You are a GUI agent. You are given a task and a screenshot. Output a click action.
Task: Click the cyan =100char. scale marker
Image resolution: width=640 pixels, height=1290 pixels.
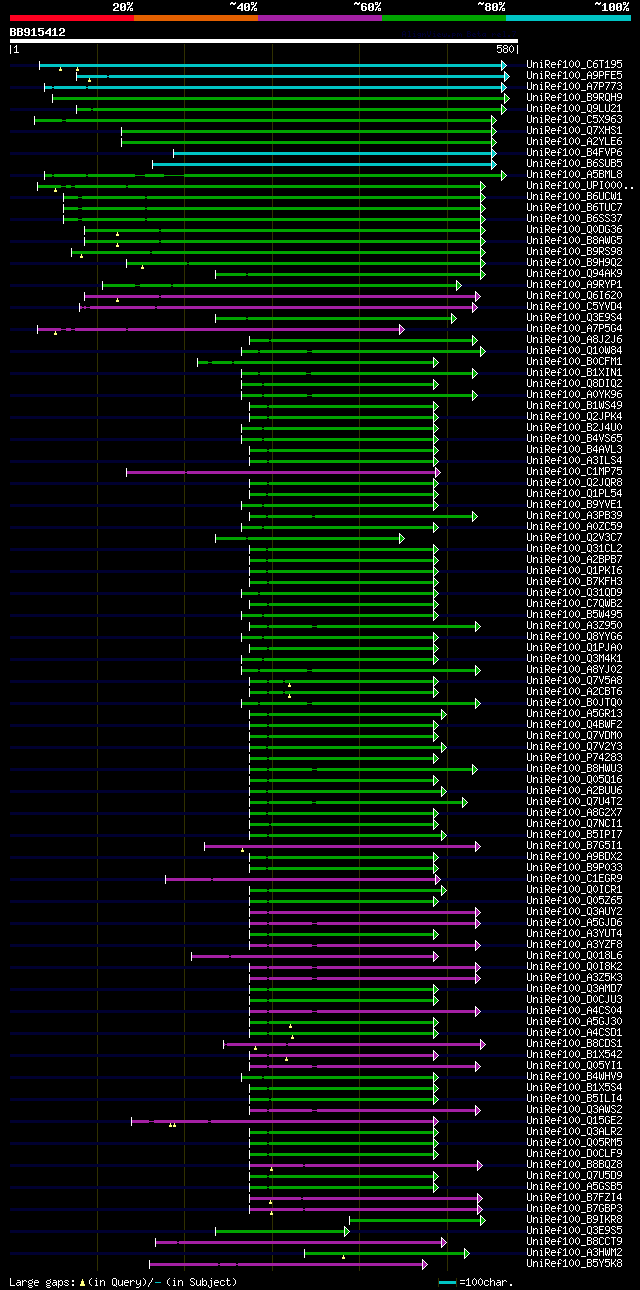(x=447, y=1281)
